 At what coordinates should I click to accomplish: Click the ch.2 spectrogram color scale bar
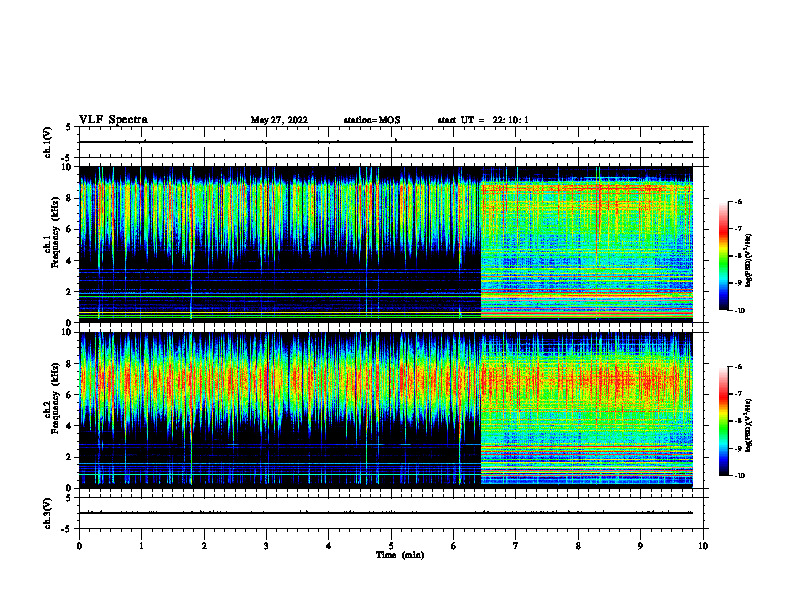(723, 421)
